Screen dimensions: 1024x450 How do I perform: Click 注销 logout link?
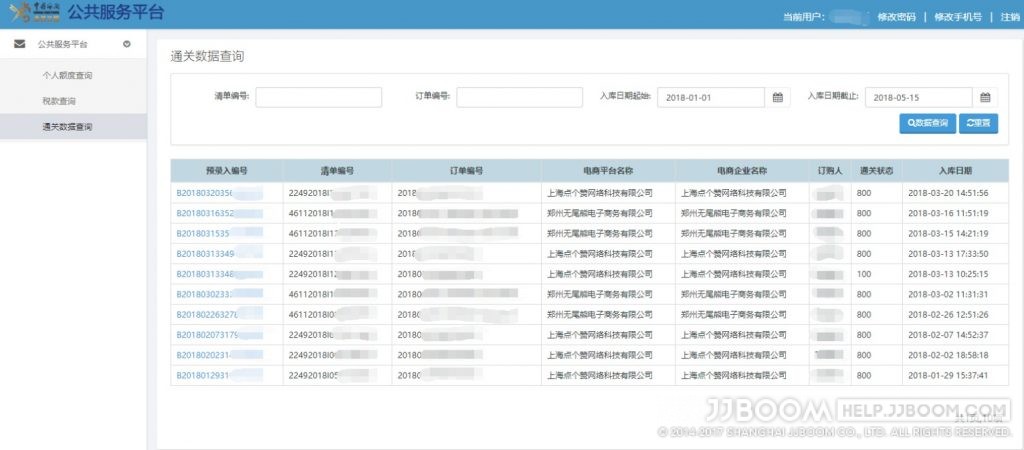click(x=1010, y=17)
